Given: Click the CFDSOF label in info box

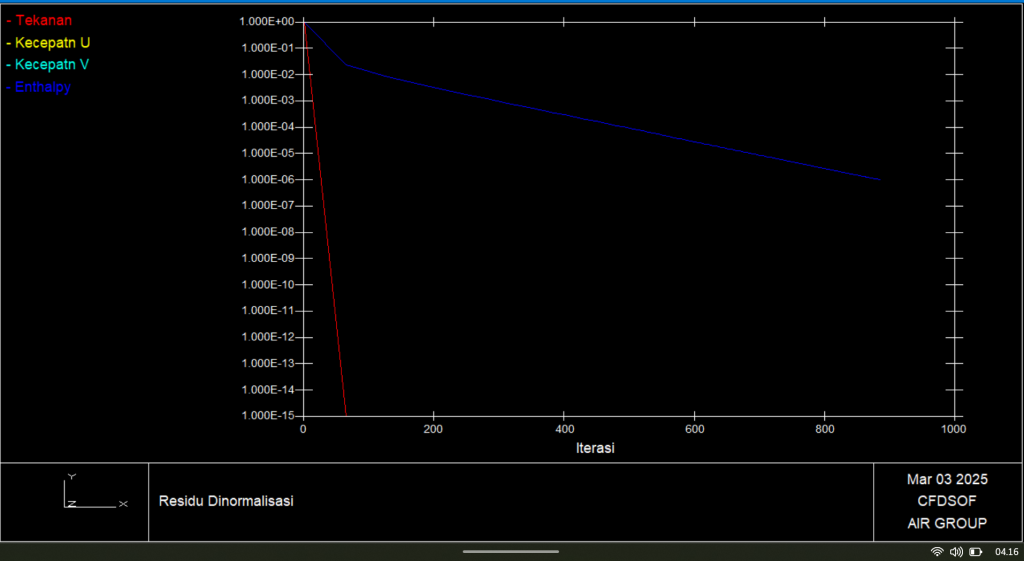Looking at the screenshot, I should [946, 501].
